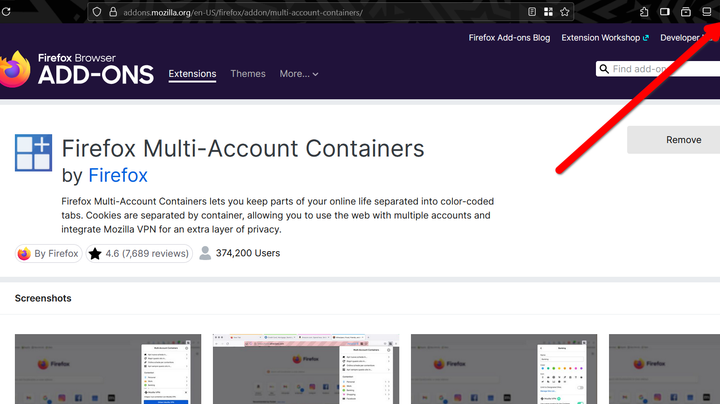Toggle the sidebar toolbar icon
The width and height of the screenshot is (720, 404).
coord(664,12)
